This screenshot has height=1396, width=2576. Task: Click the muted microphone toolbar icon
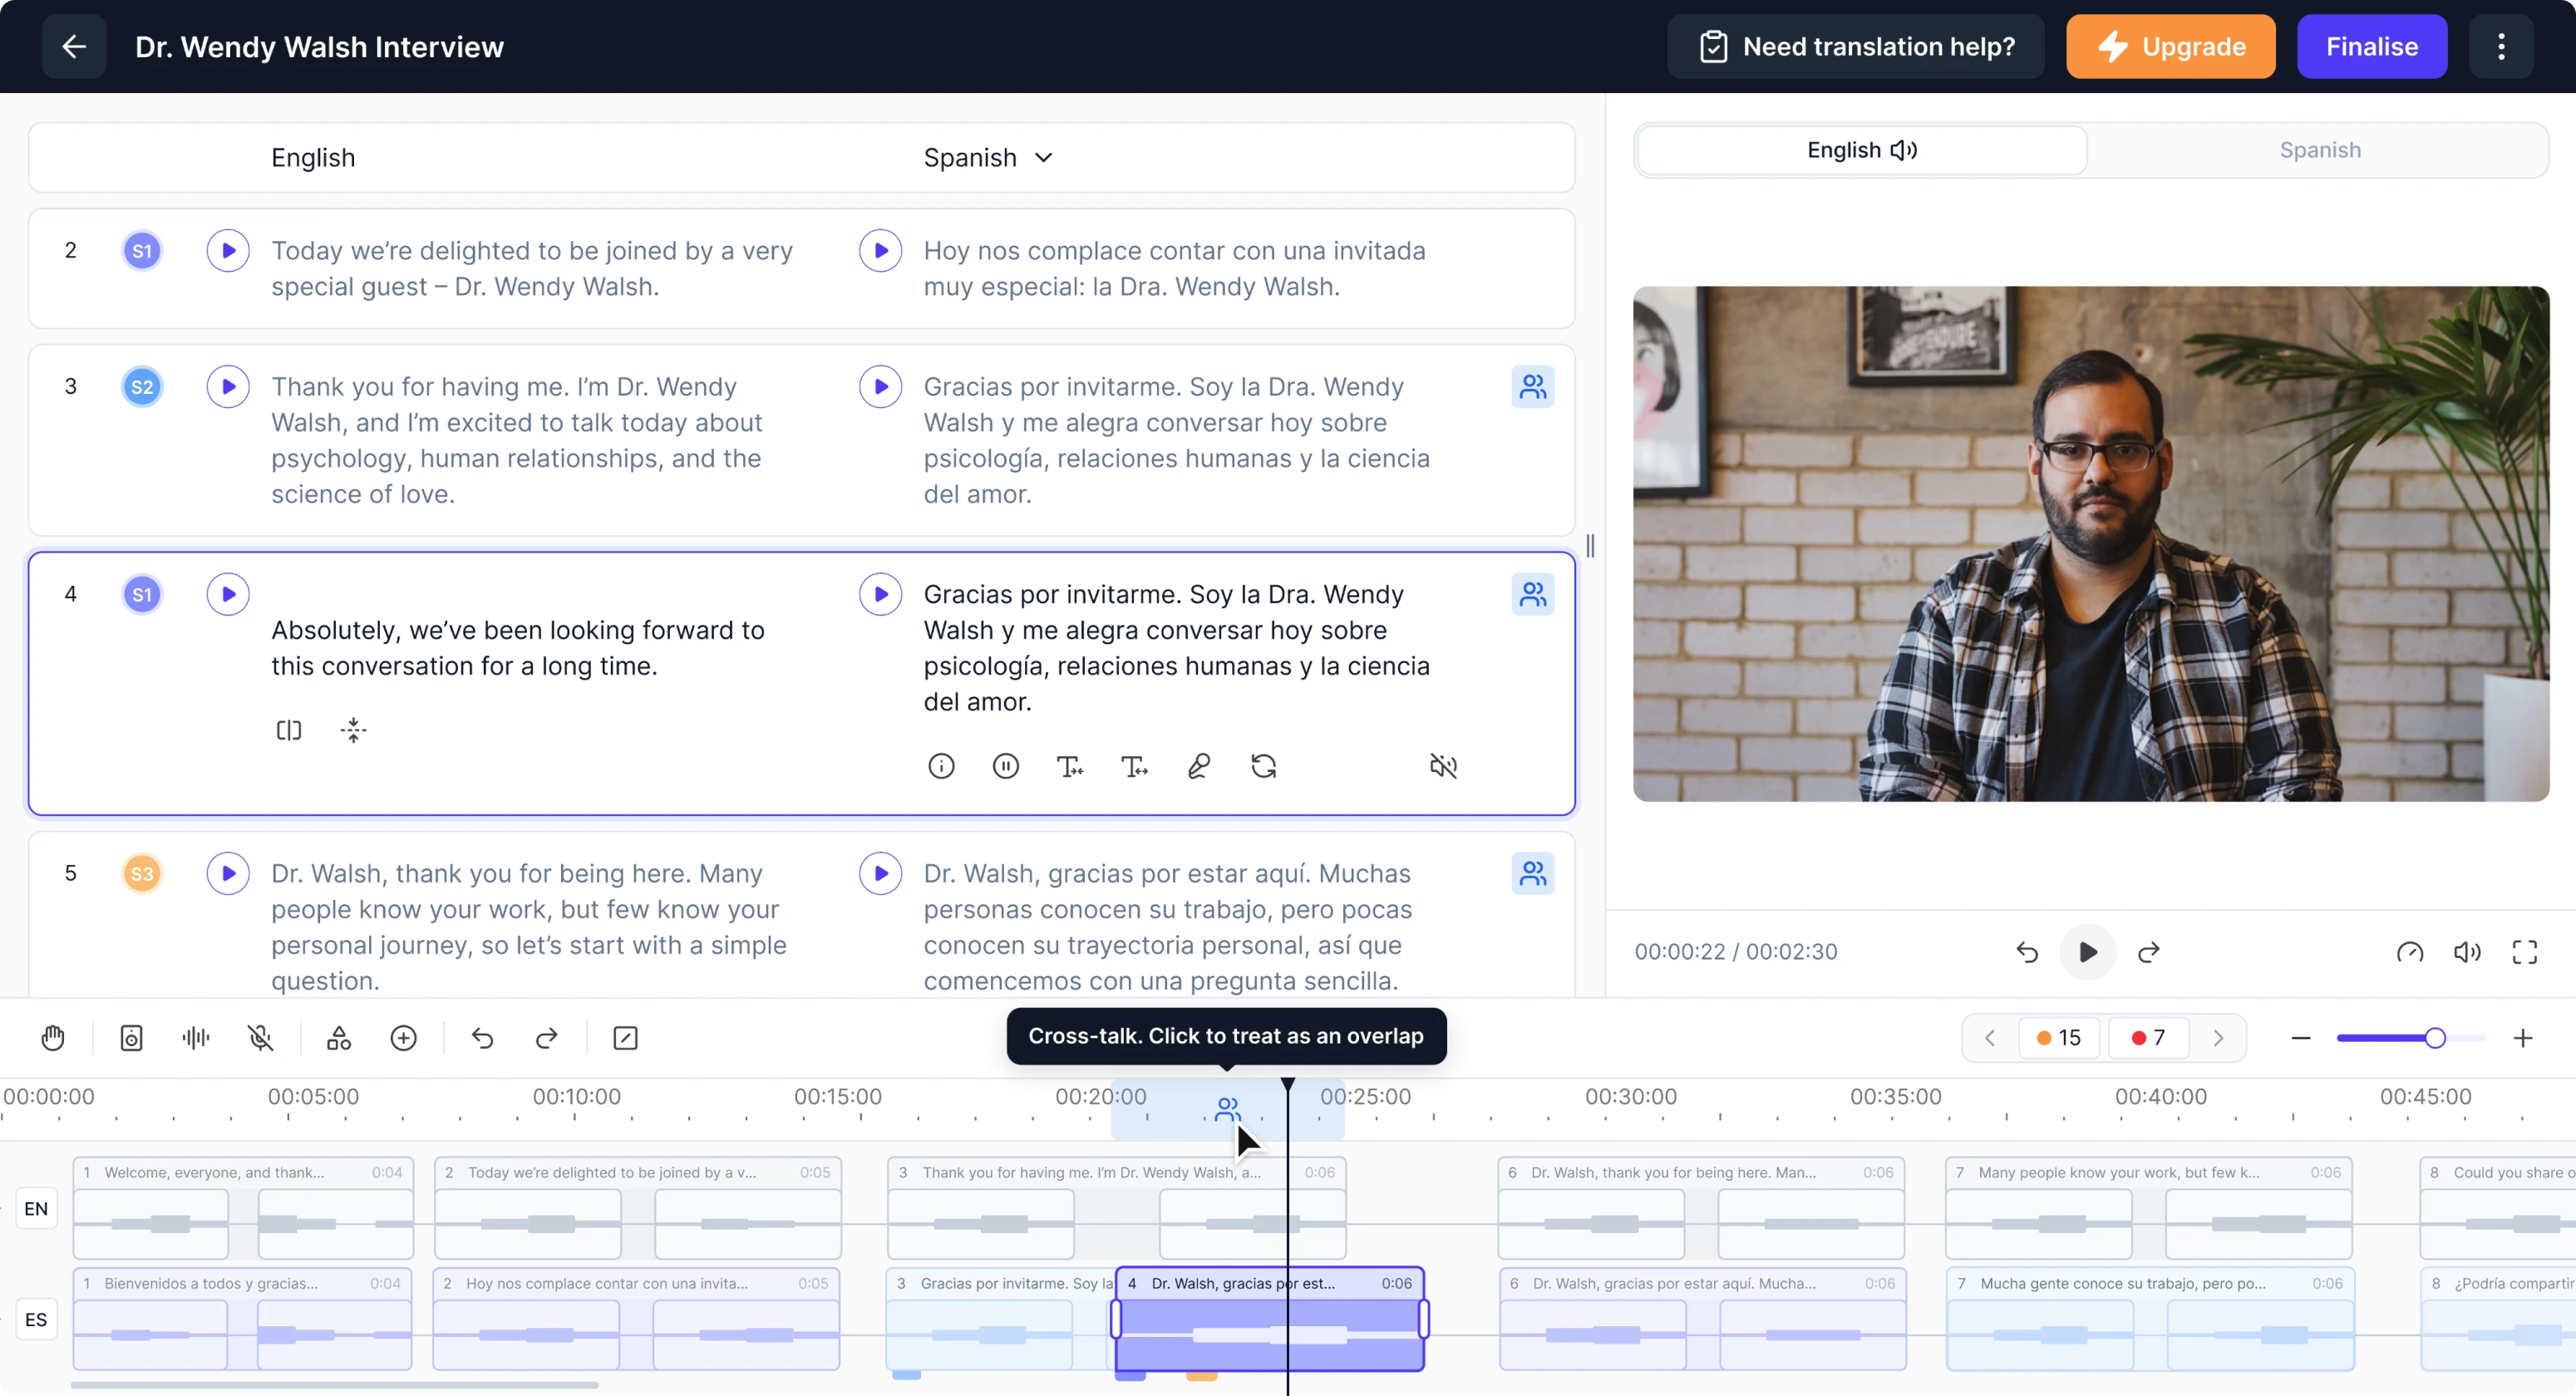coord(260,1038)
